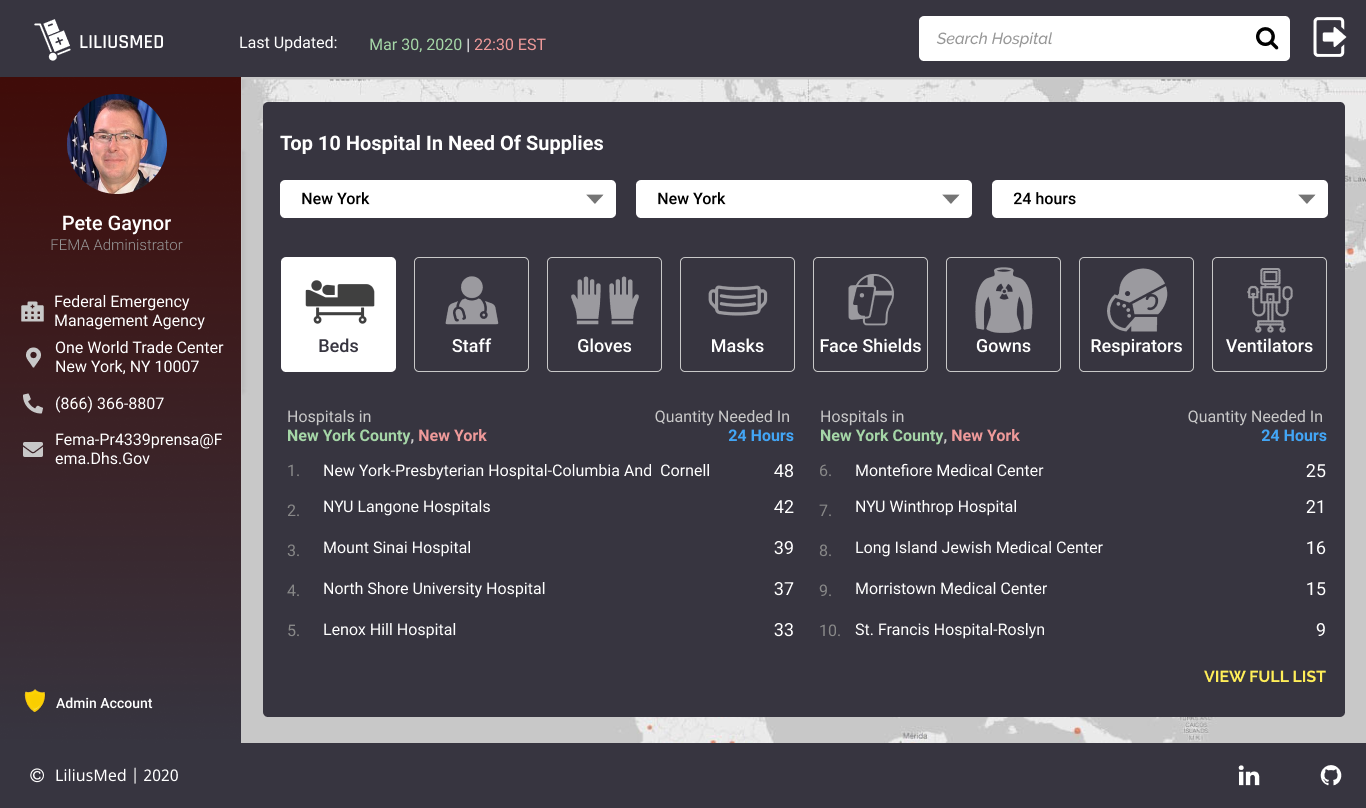Screen dimensions: 1366x808
Task: Select the Gowns supply category
Action: tap(1003, 314)
